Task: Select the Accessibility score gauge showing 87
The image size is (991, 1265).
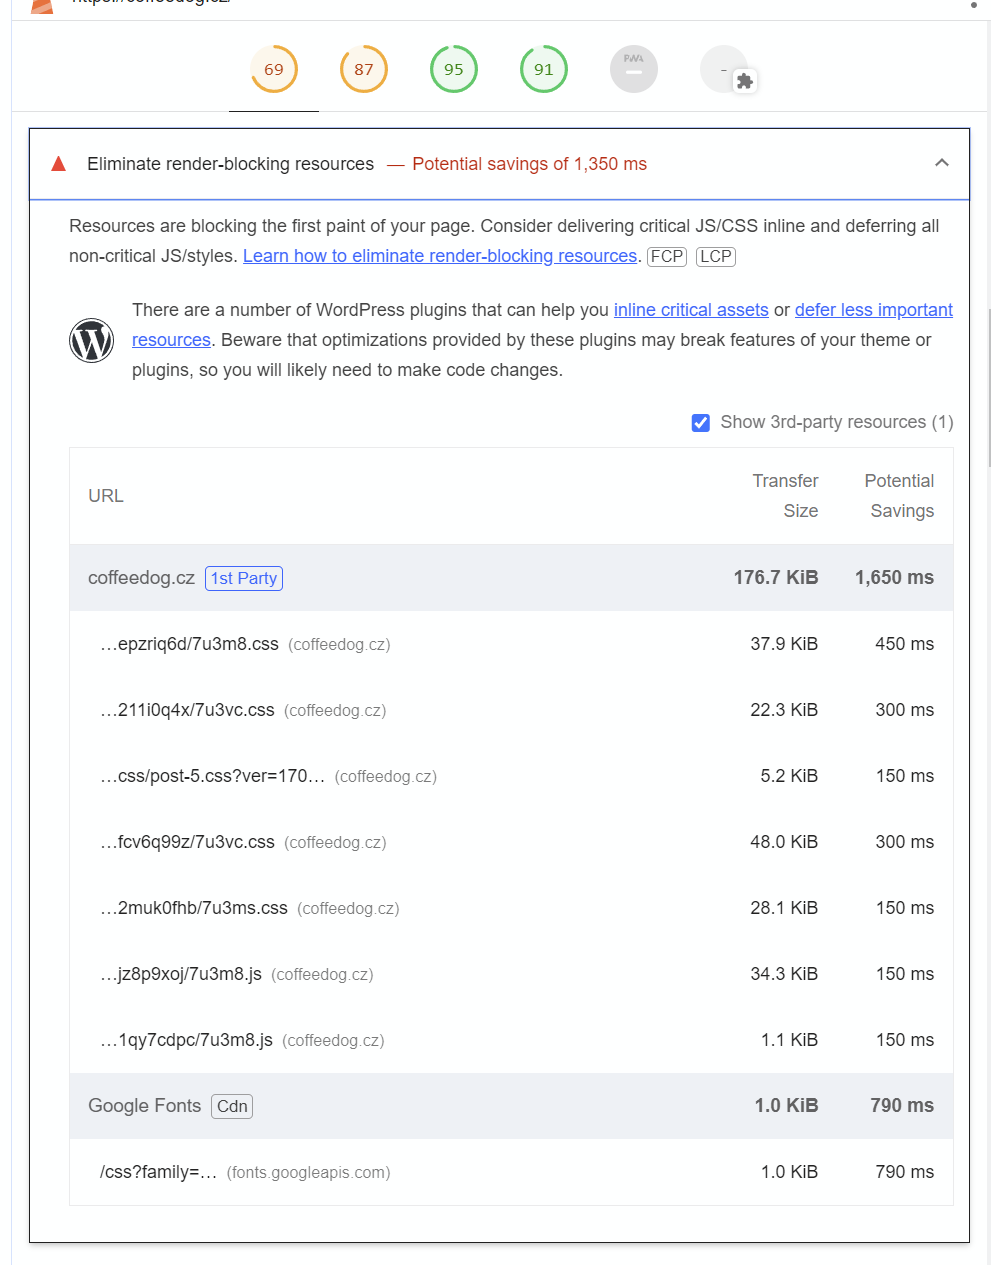Action: [x=364, y=70]
